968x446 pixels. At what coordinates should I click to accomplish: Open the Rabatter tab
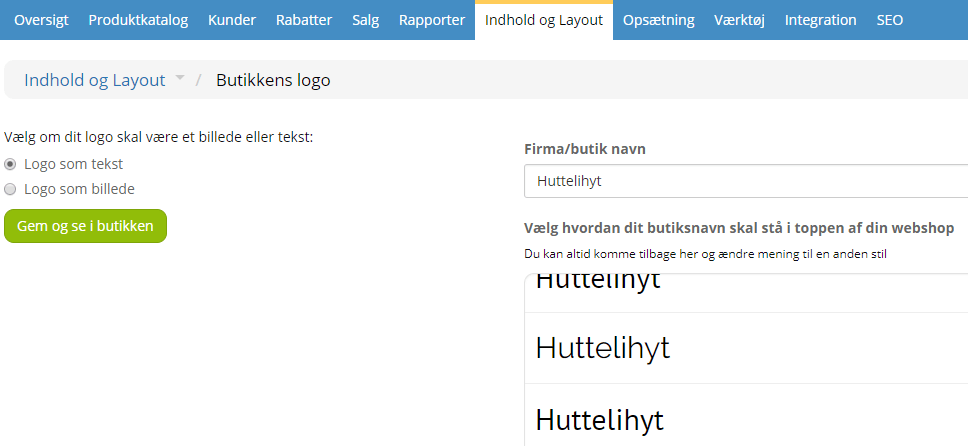click(x=304, y=20)
